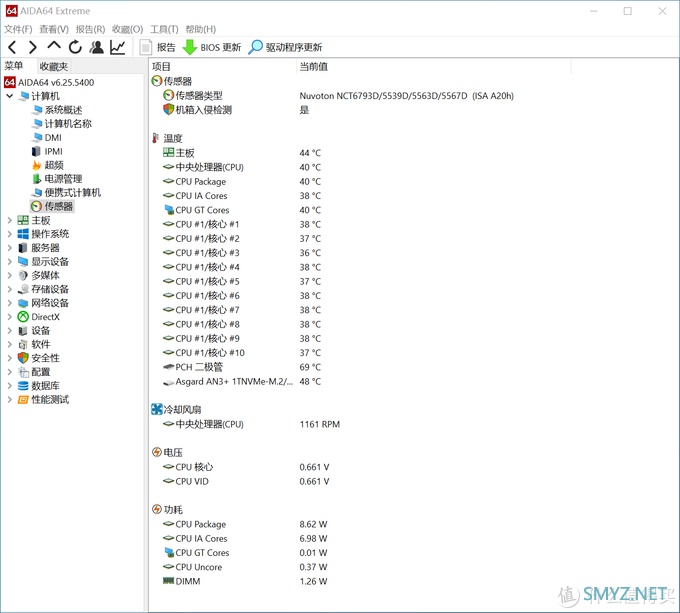Screen dimensions: 680x613
Task: Click the shield icon for 安全性
Action: [x=23, y=358]
